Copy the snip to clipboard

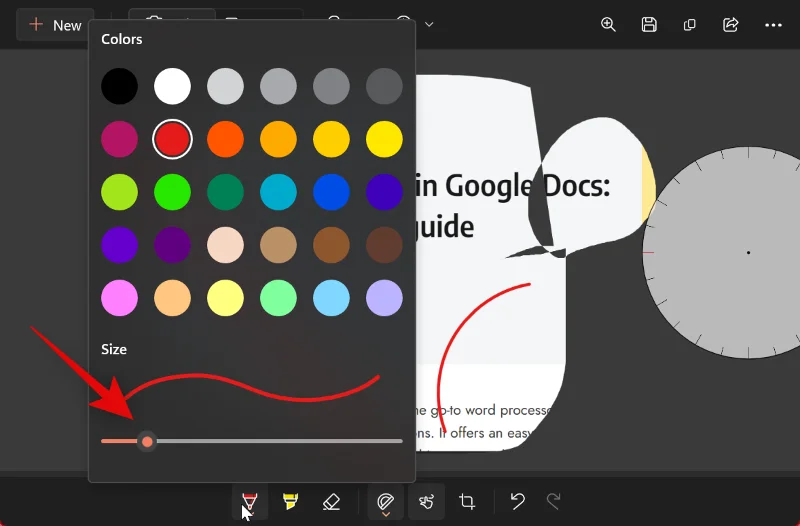[x=690, y=25]
